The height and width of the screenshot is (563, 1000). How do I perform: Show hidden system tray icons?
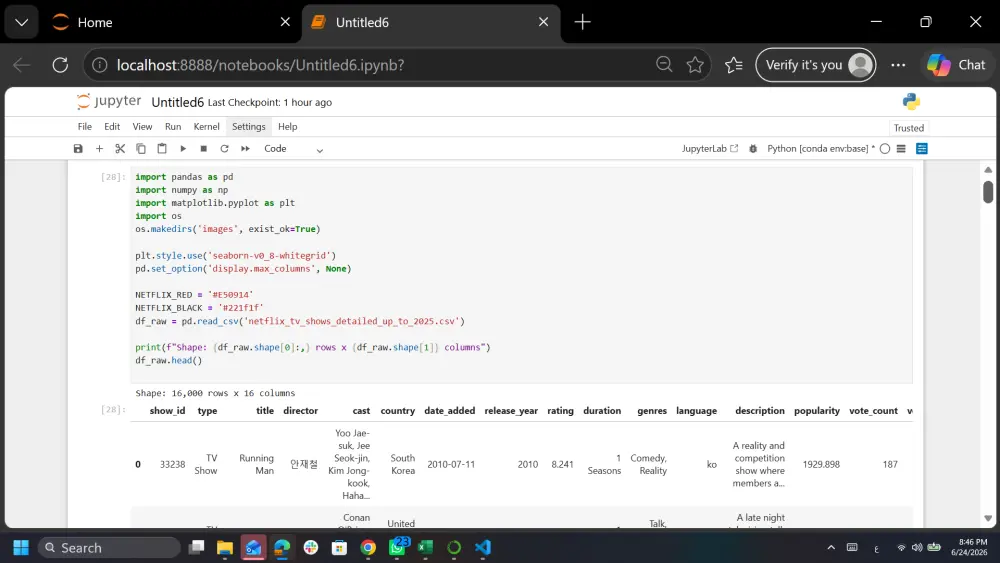(831, 548)
